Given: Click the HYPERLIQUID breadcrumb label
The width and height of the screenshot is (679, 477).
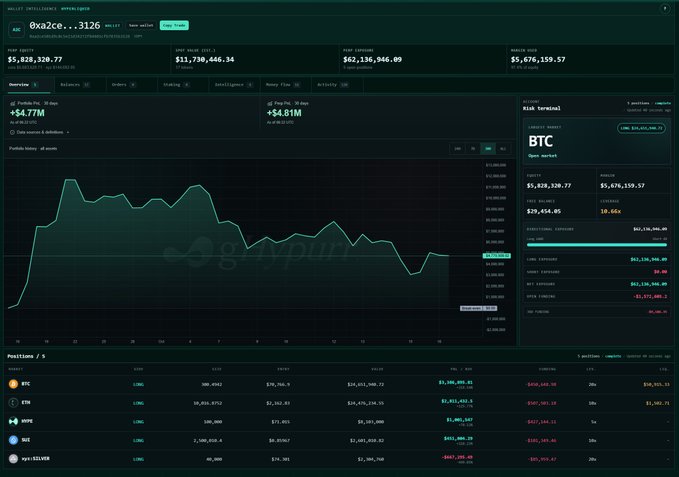Looking at the screenshot, I should (x=75, y=9).
